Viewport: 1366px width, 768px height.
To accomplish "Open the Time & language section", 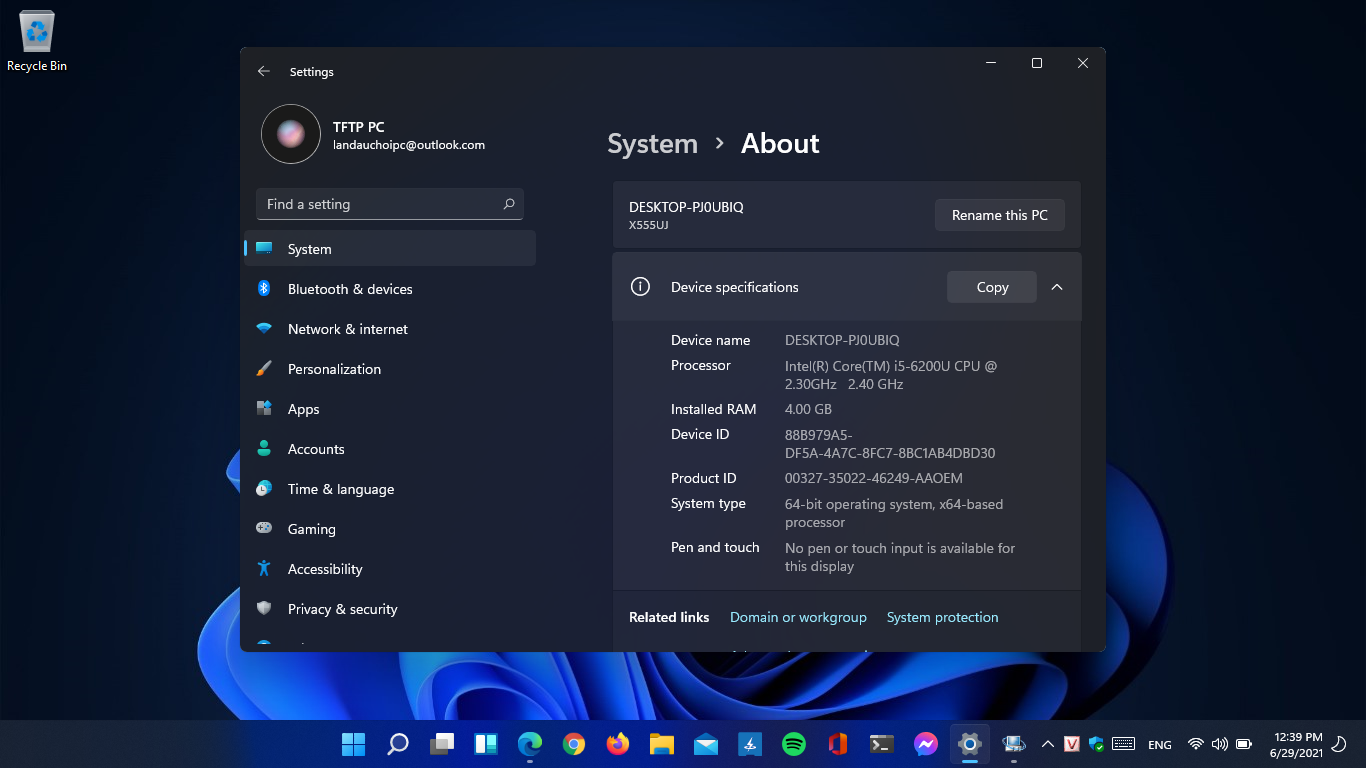I will coord(390,489).
